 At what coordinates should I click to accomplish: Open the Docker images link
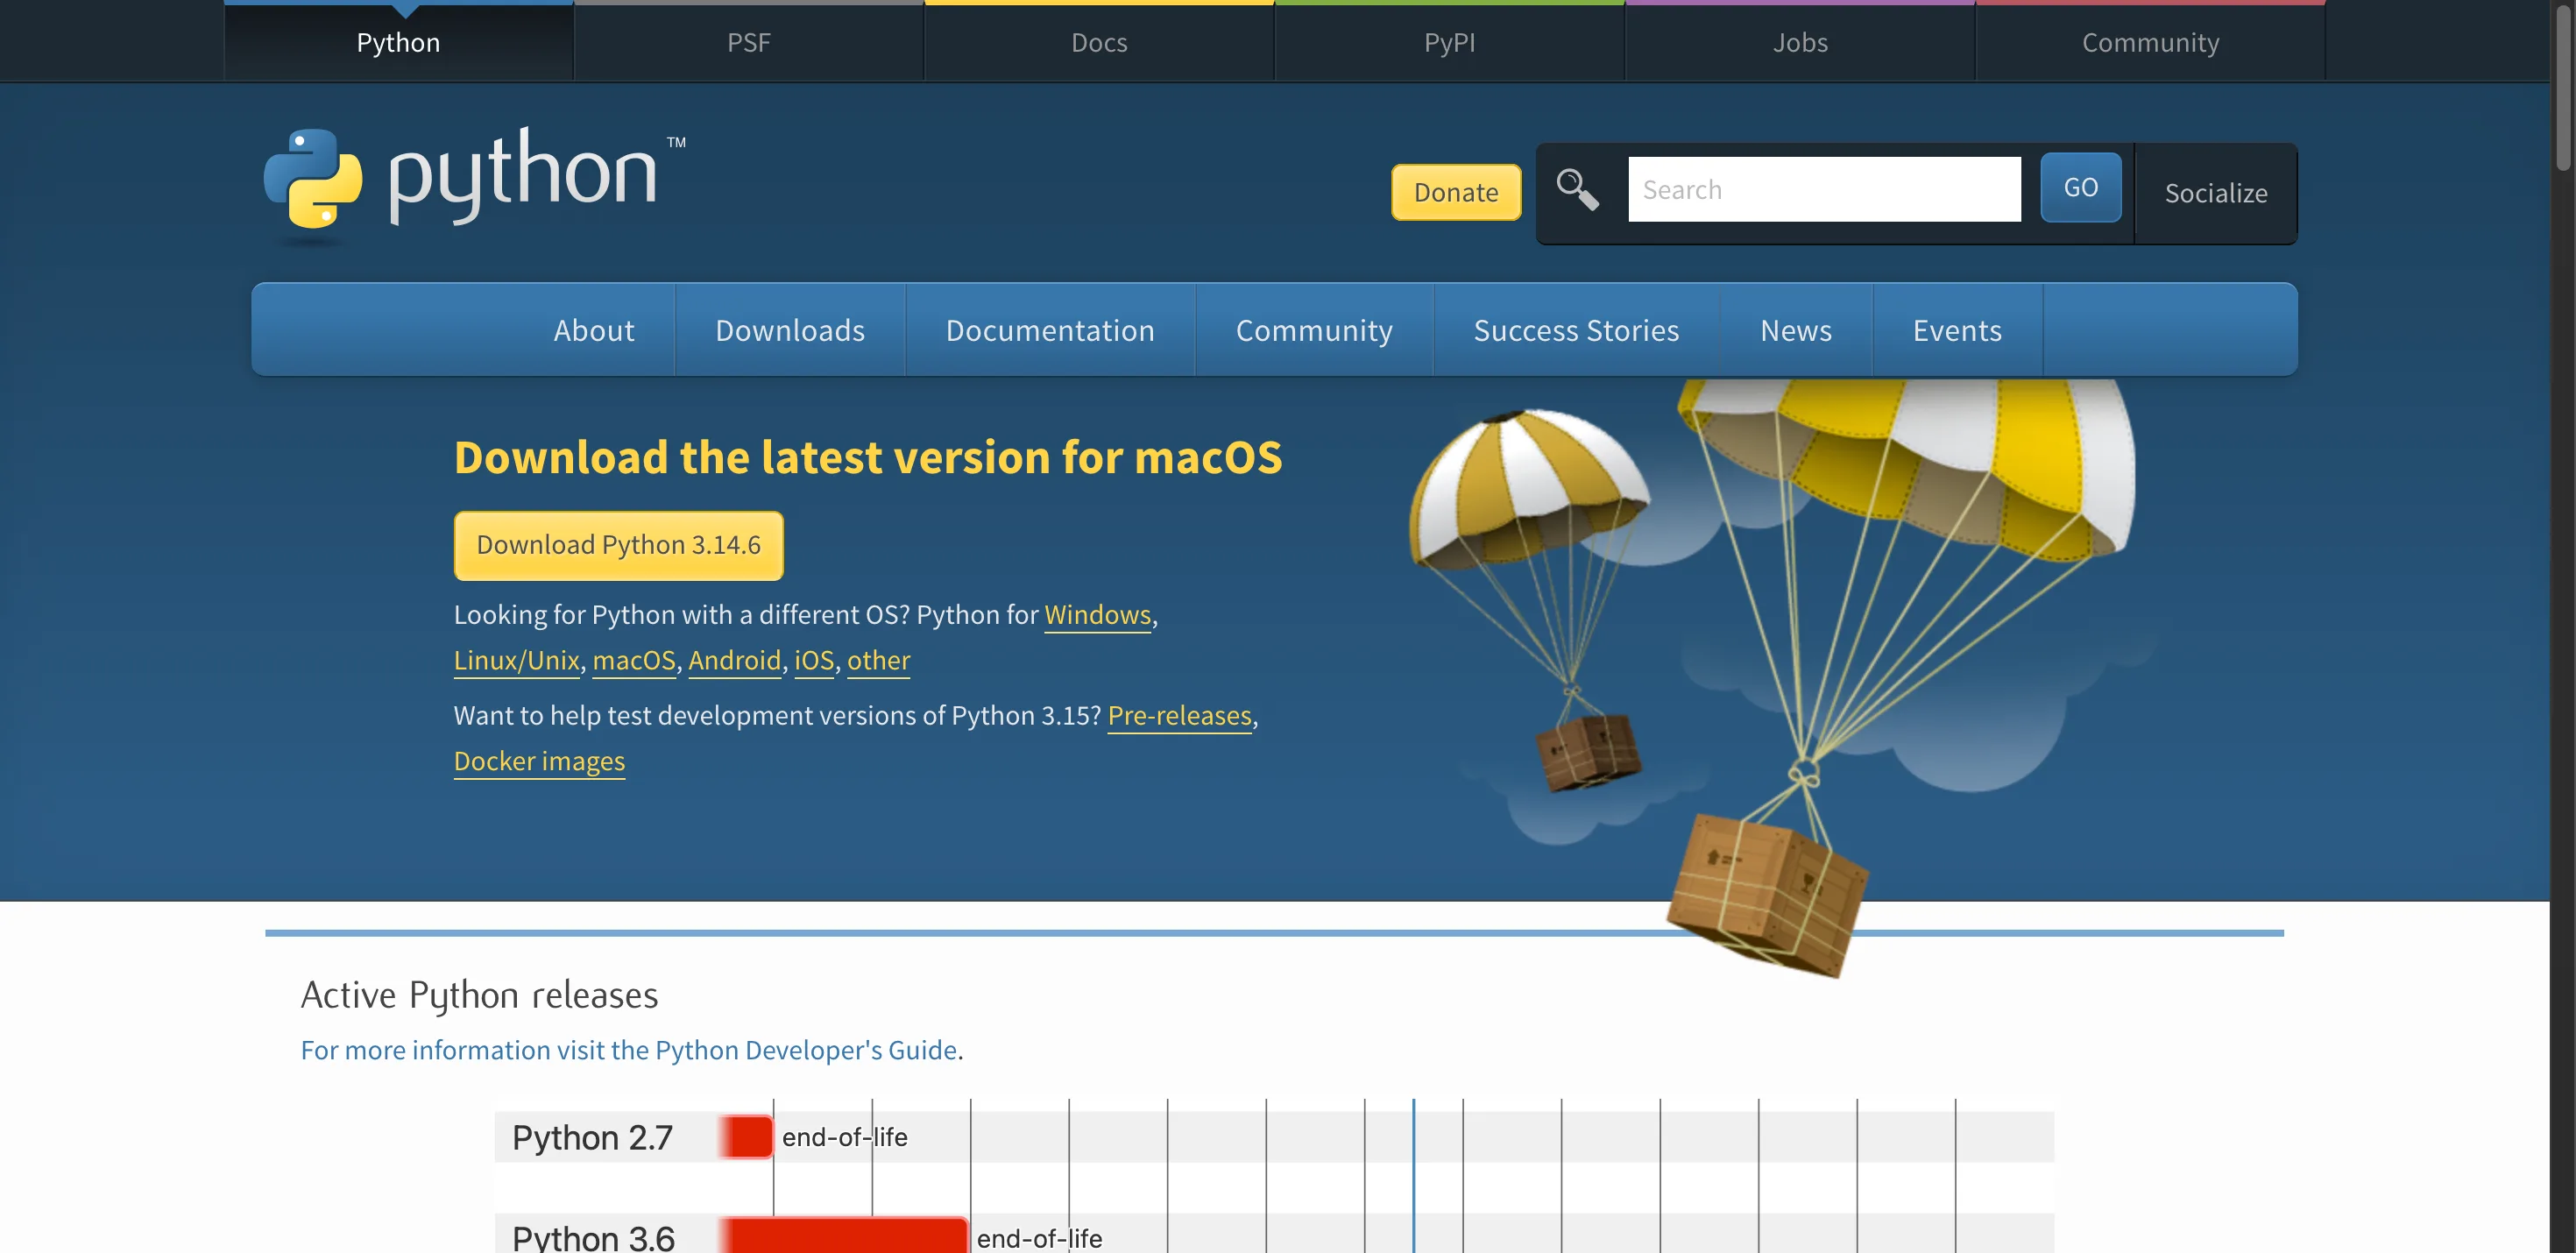539,762
